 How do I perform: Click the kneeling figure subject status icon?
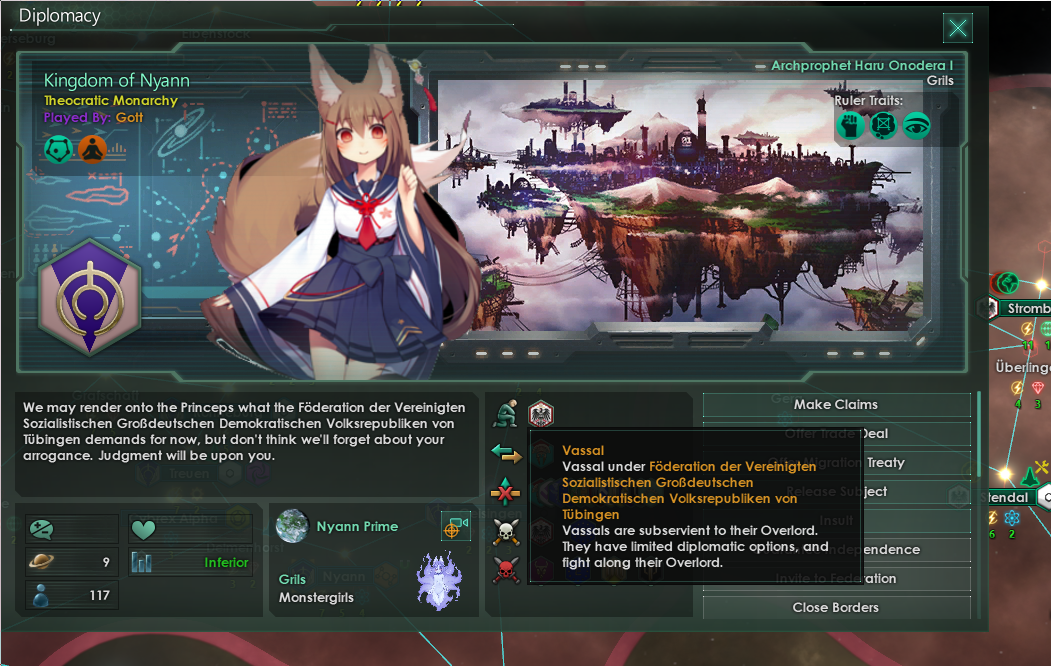(506, 413)
